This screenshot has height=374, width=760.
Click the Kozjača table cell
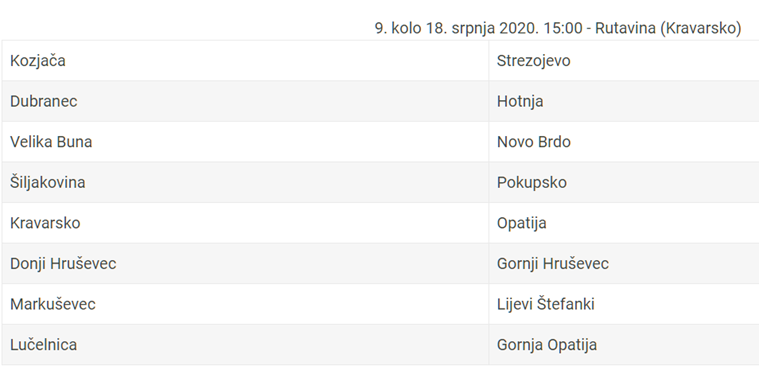pos(245,61)
